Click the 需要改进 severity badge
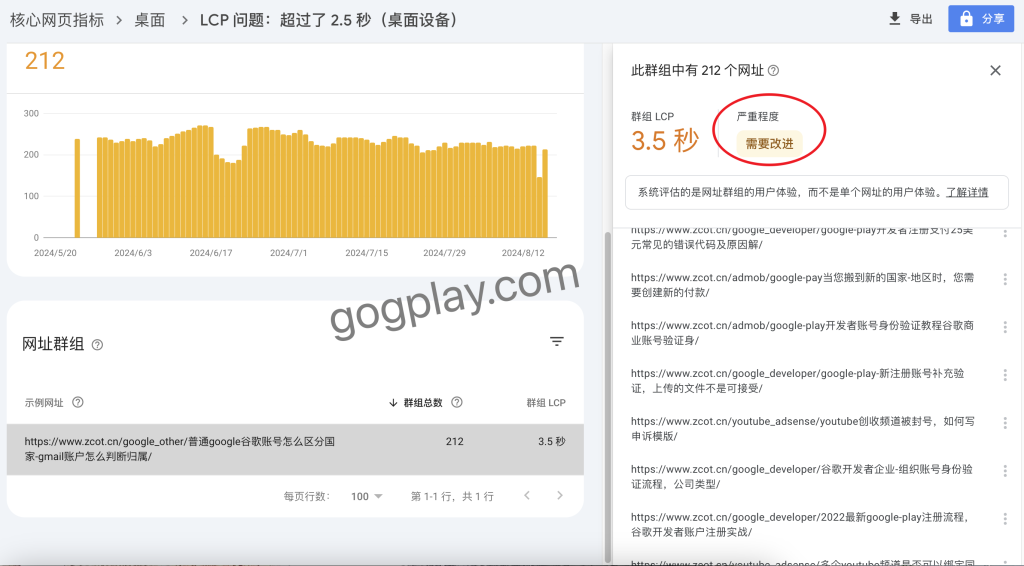Screen dimensions: 1024x566 point(769,144)
